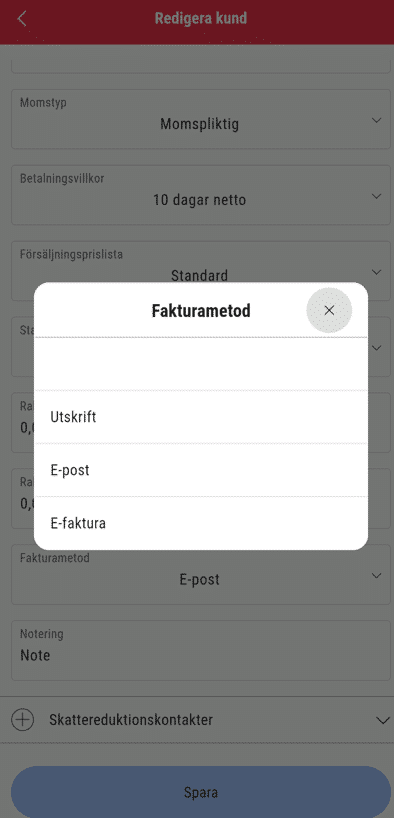The height and width of the screenshot is (818, 394).
Task: Open the Försäljningsprislista dropdown chevron
Action: click(376, 272)
